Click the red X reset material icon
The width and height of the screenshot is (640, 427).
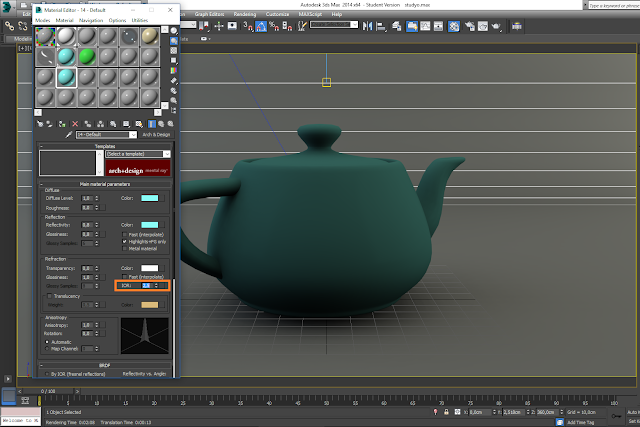point(75,124)
